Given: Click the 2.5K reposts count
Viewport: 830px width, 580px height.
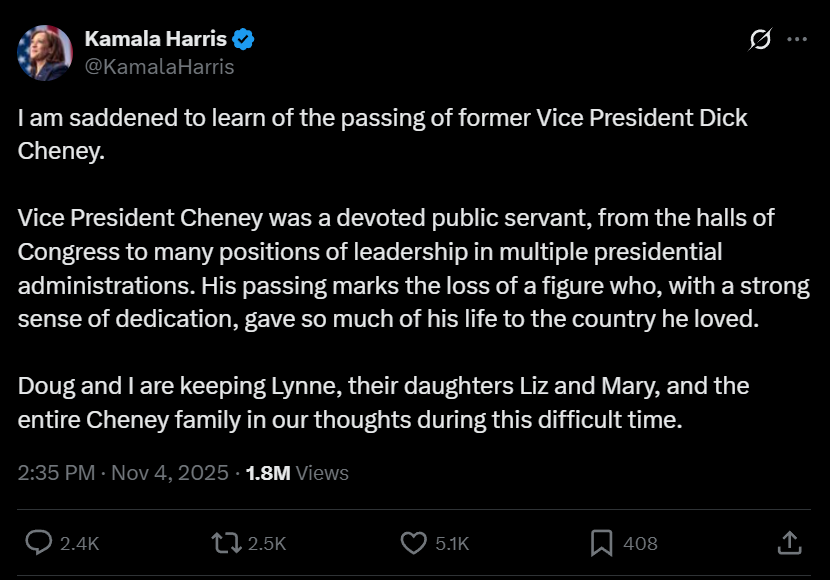Looking at the screenshot, I should point(267,544).
